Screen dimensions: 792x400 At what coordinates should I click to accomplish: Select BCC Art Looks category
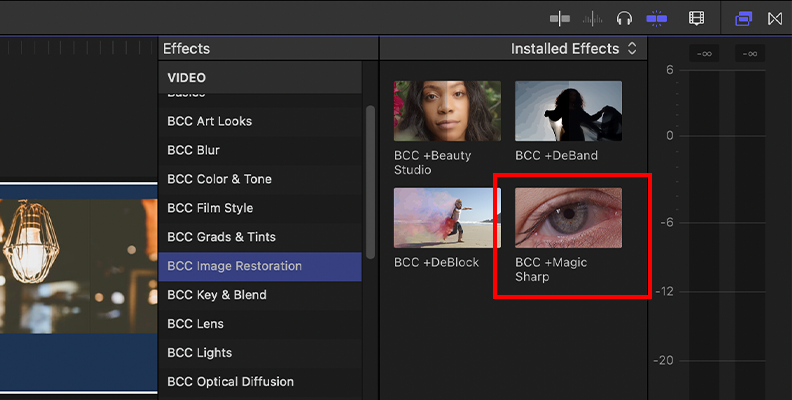260,121
